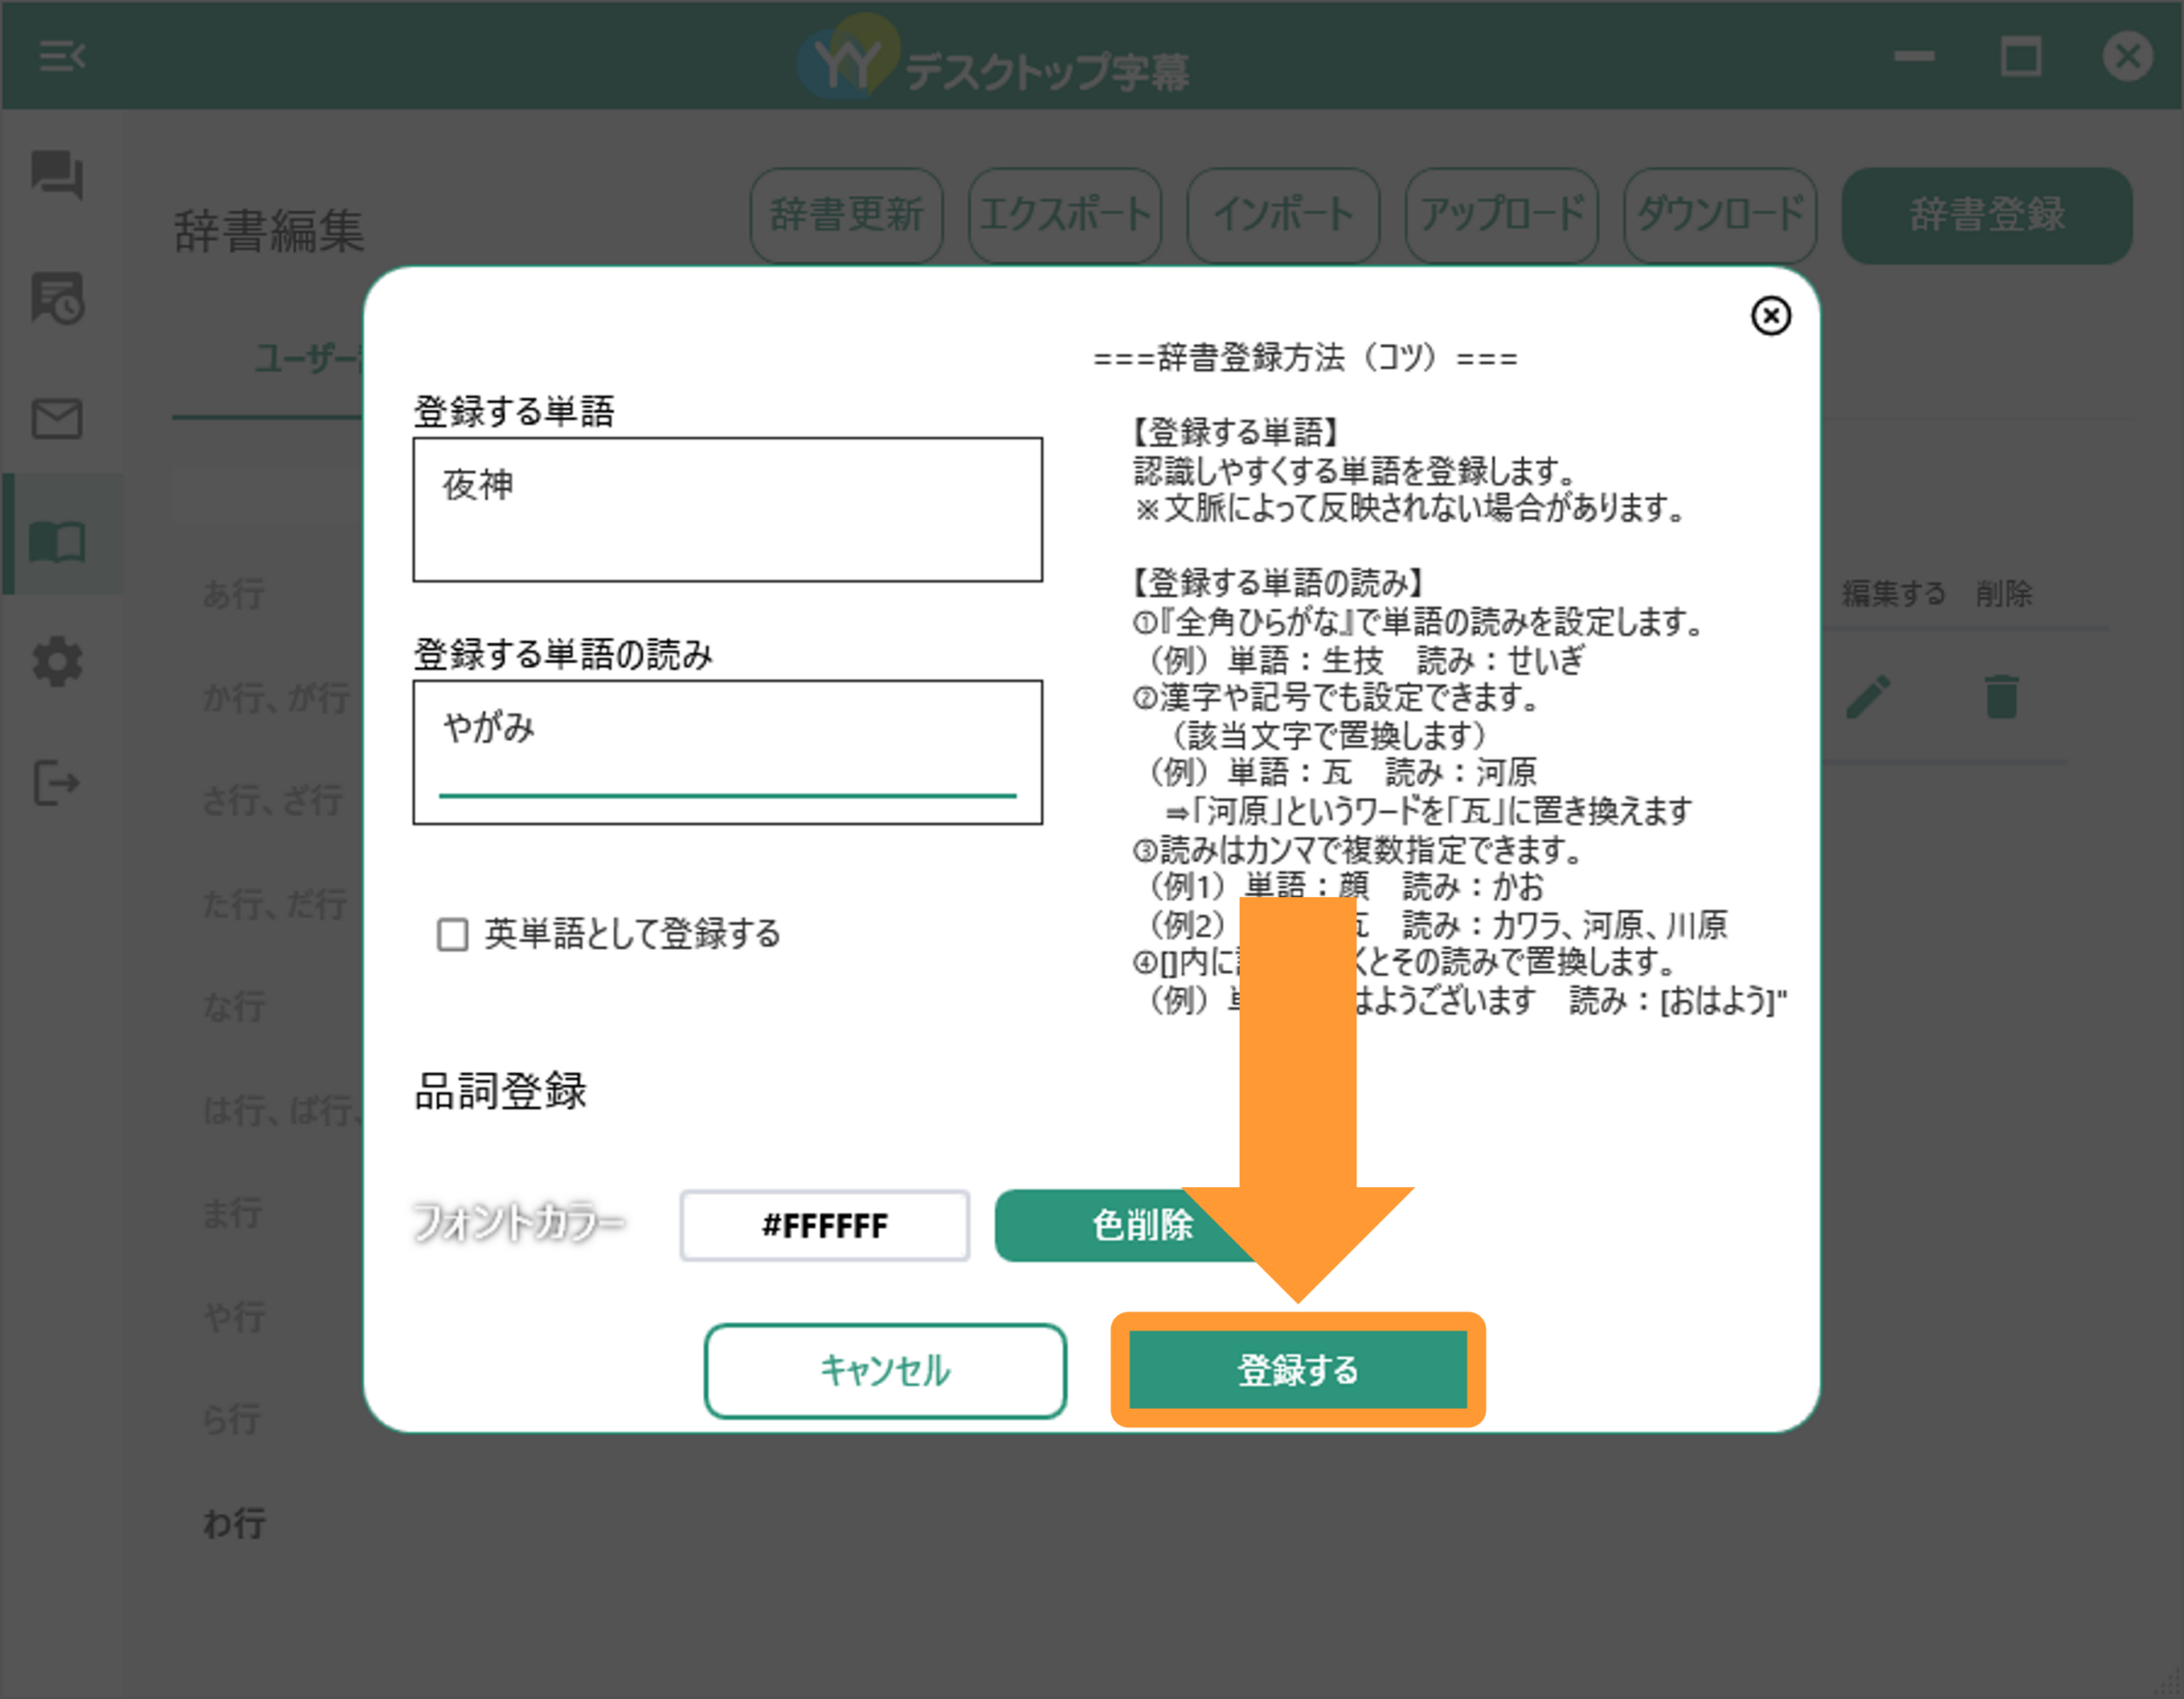Click the キャンセル button

885,1370
